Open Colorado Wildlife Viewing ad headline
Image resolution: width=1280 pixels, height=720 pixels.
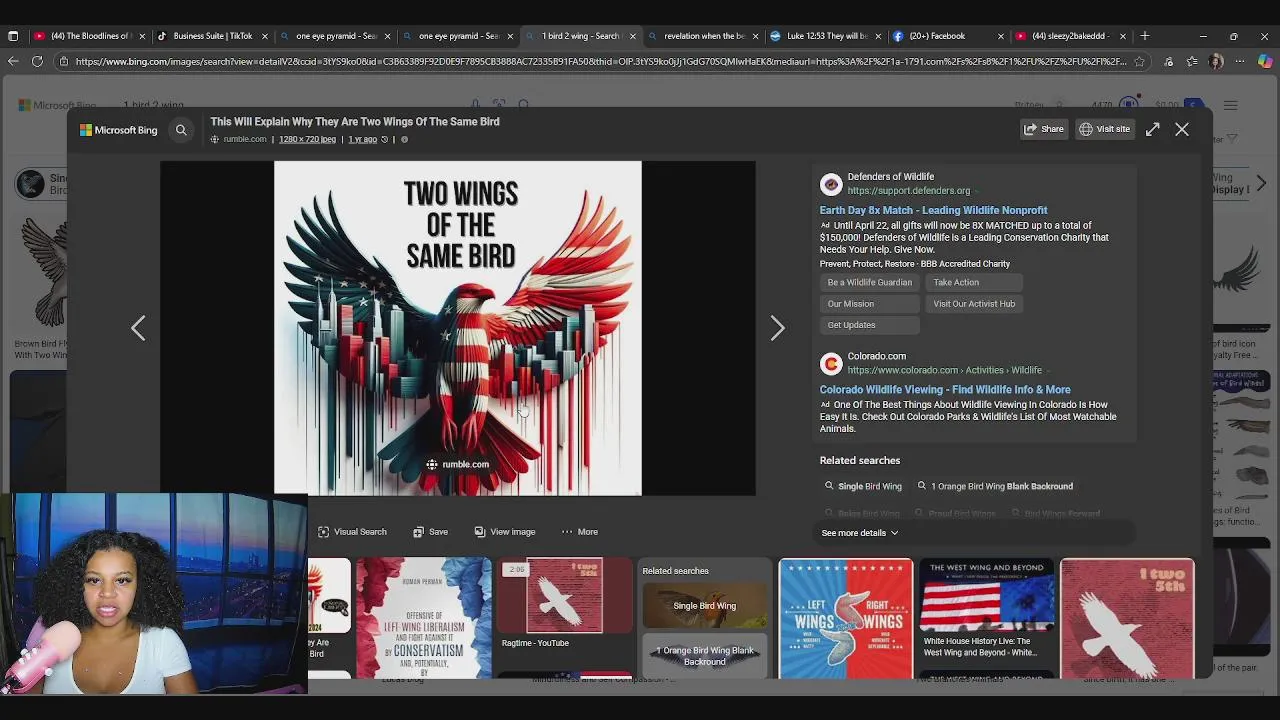(945, 389)
